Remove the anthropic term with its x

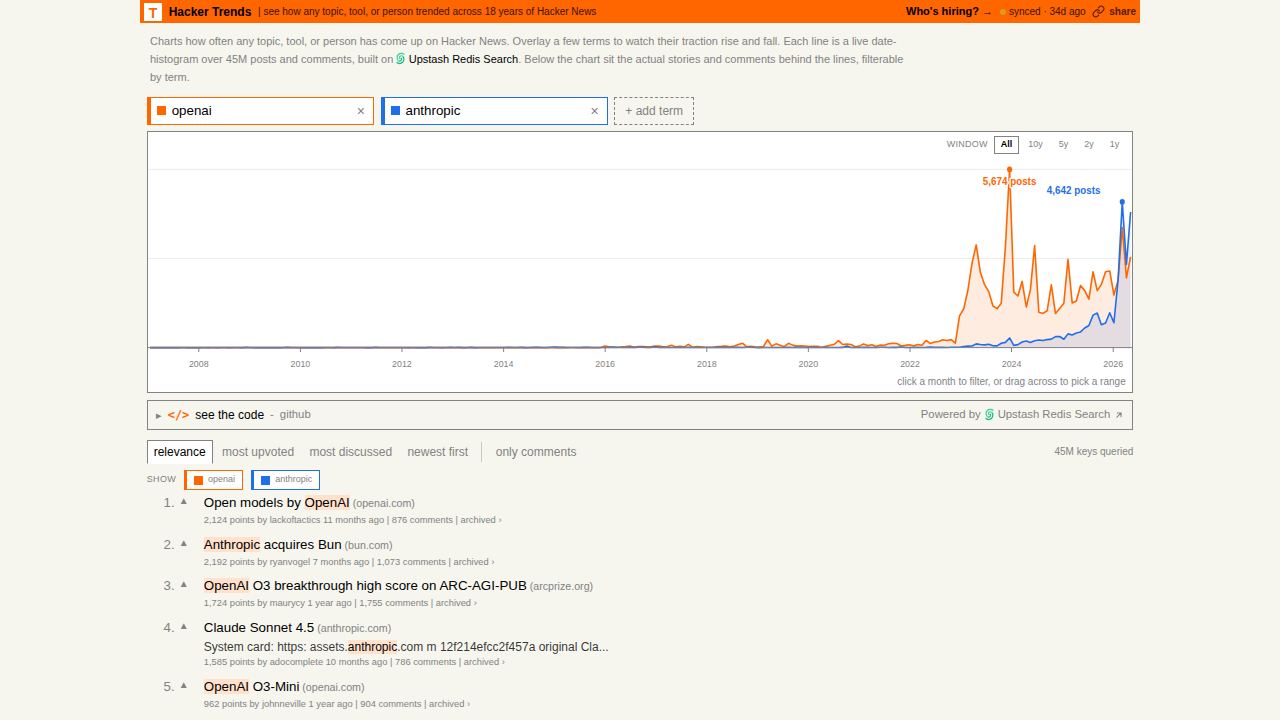(x=595, y=111)
